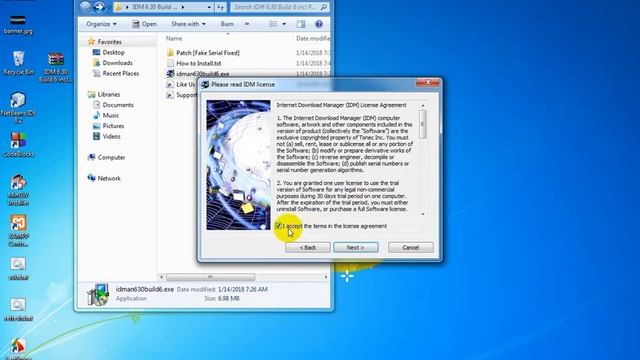The height and width of the screenshot is (360, 640).
Task: Open the Recycle Bin desktop icon
Action: [18, 63]
